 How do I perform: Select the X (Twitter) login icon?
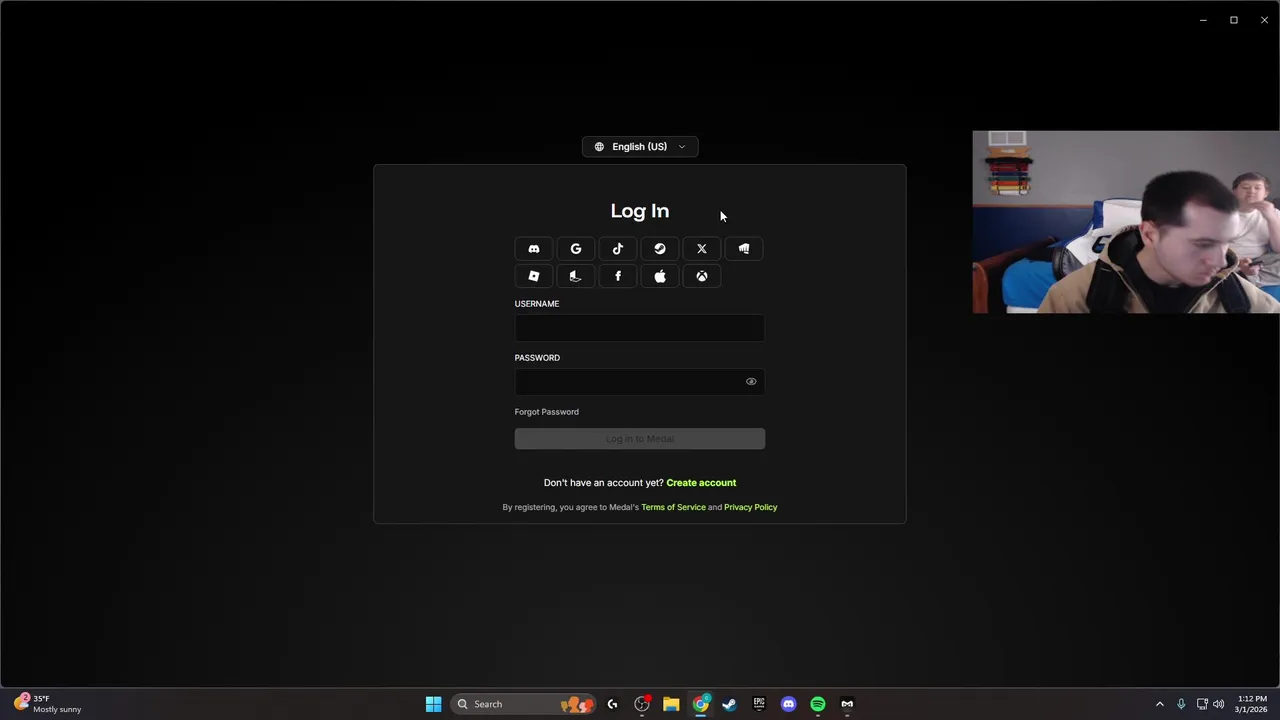click(702, 249)
